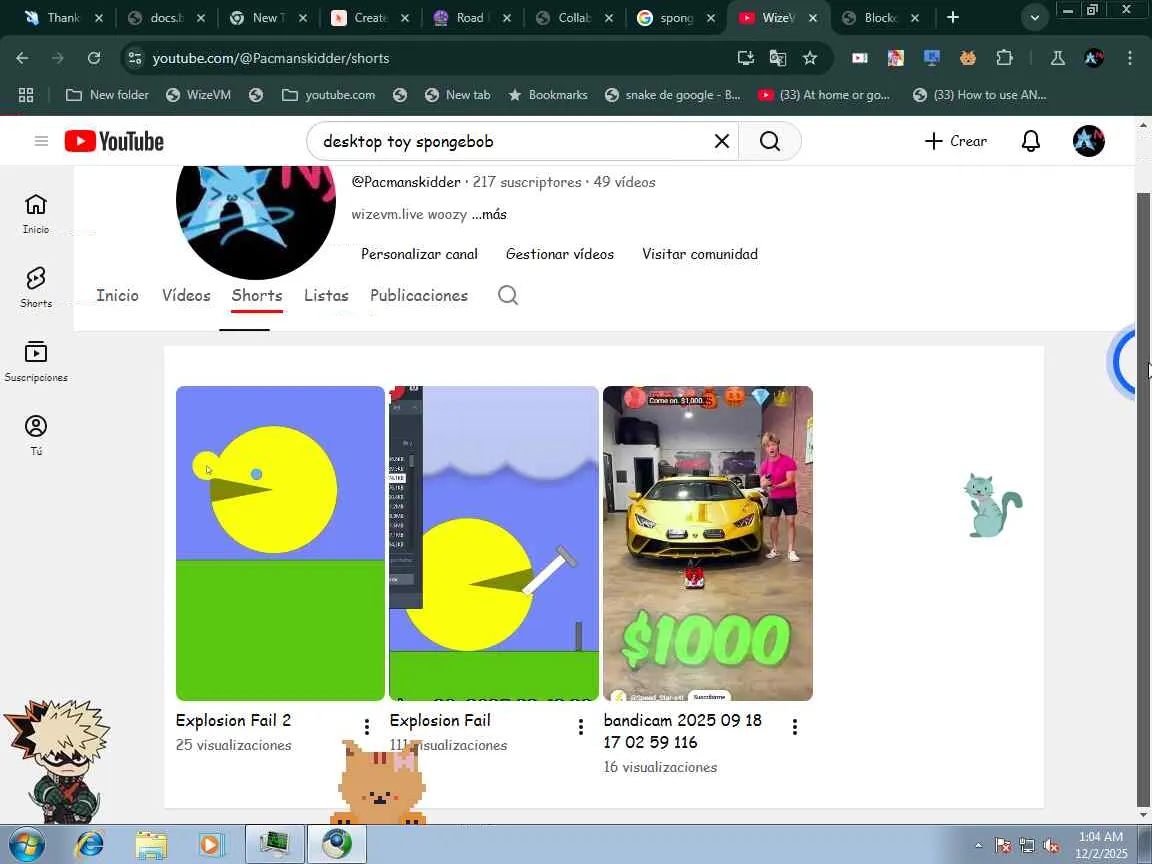1152x864 pixels.
Task: Open snake de google bookmark
Action: 673,95
